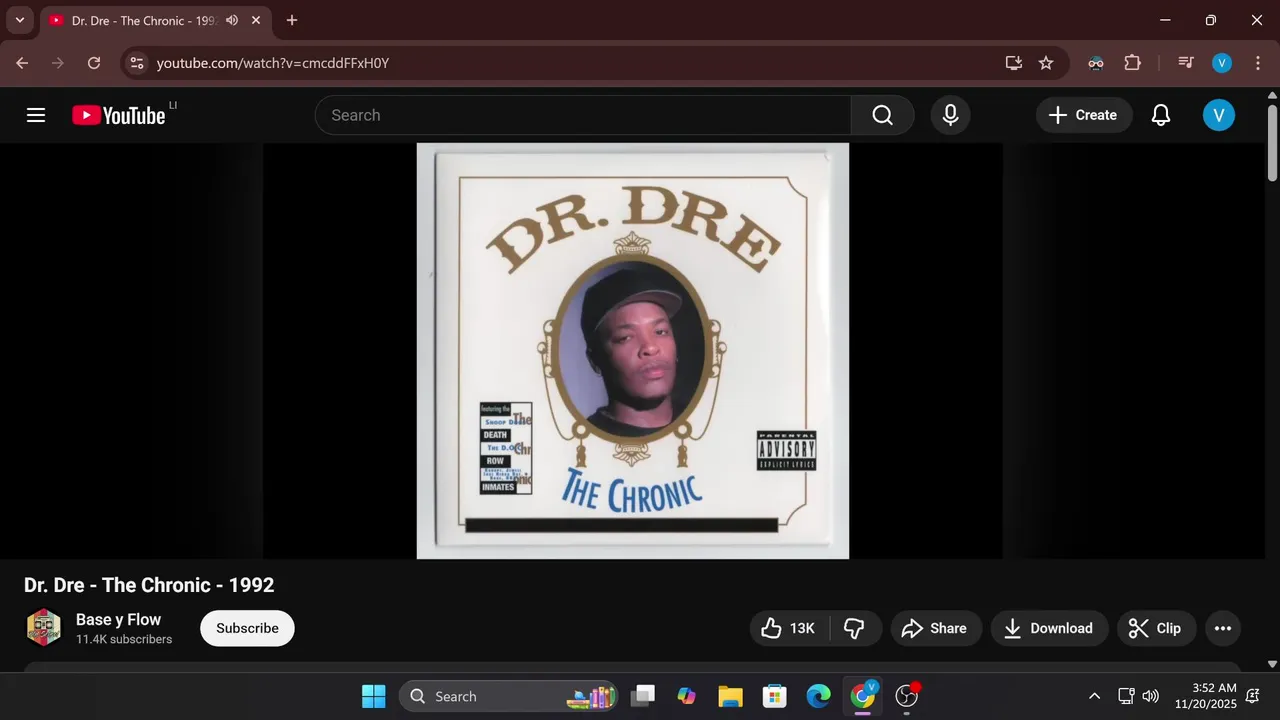Open the Windows taskbar search box
The image size is (1280, 720).
(508, 696)
